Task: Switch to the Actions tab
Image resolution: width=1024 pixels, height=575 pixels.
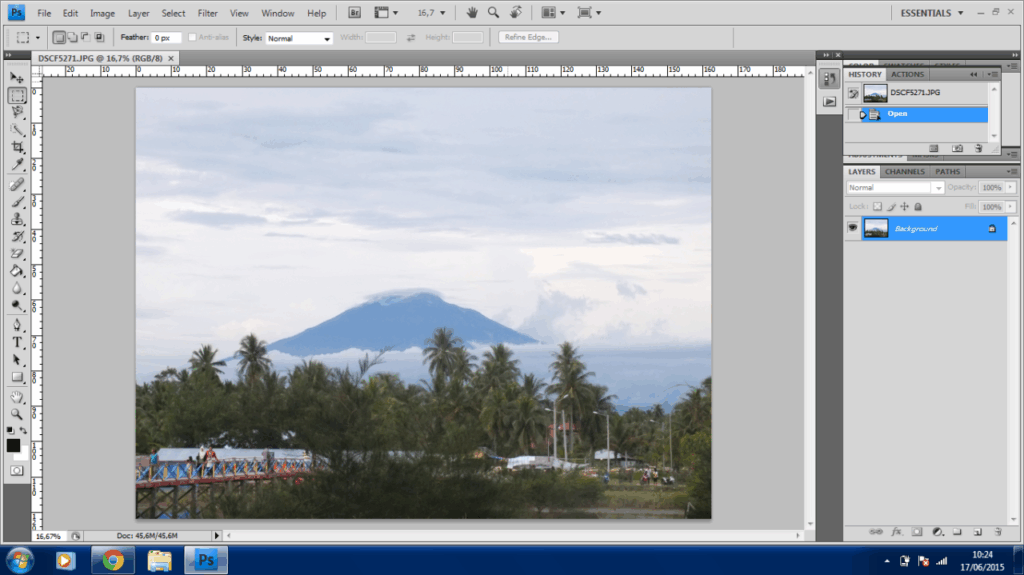Action: pyautogui.click(x=907, y=74)
